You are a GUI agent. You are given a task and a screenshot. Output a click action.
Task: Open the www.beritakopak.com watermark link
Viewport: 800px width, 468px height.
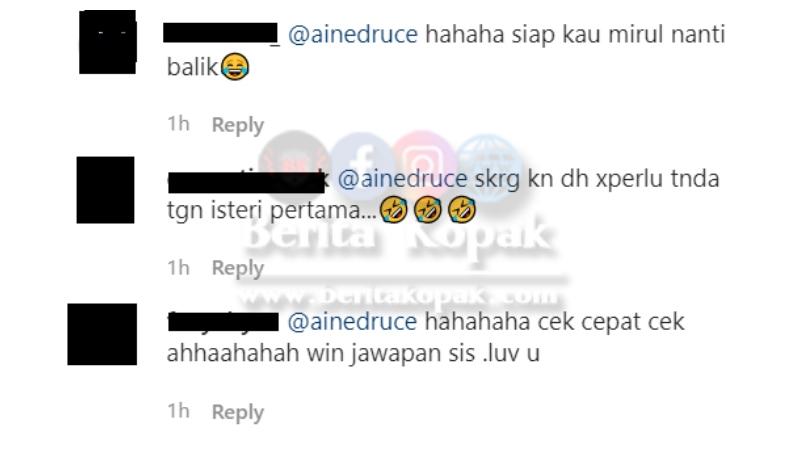coord(398,295)
